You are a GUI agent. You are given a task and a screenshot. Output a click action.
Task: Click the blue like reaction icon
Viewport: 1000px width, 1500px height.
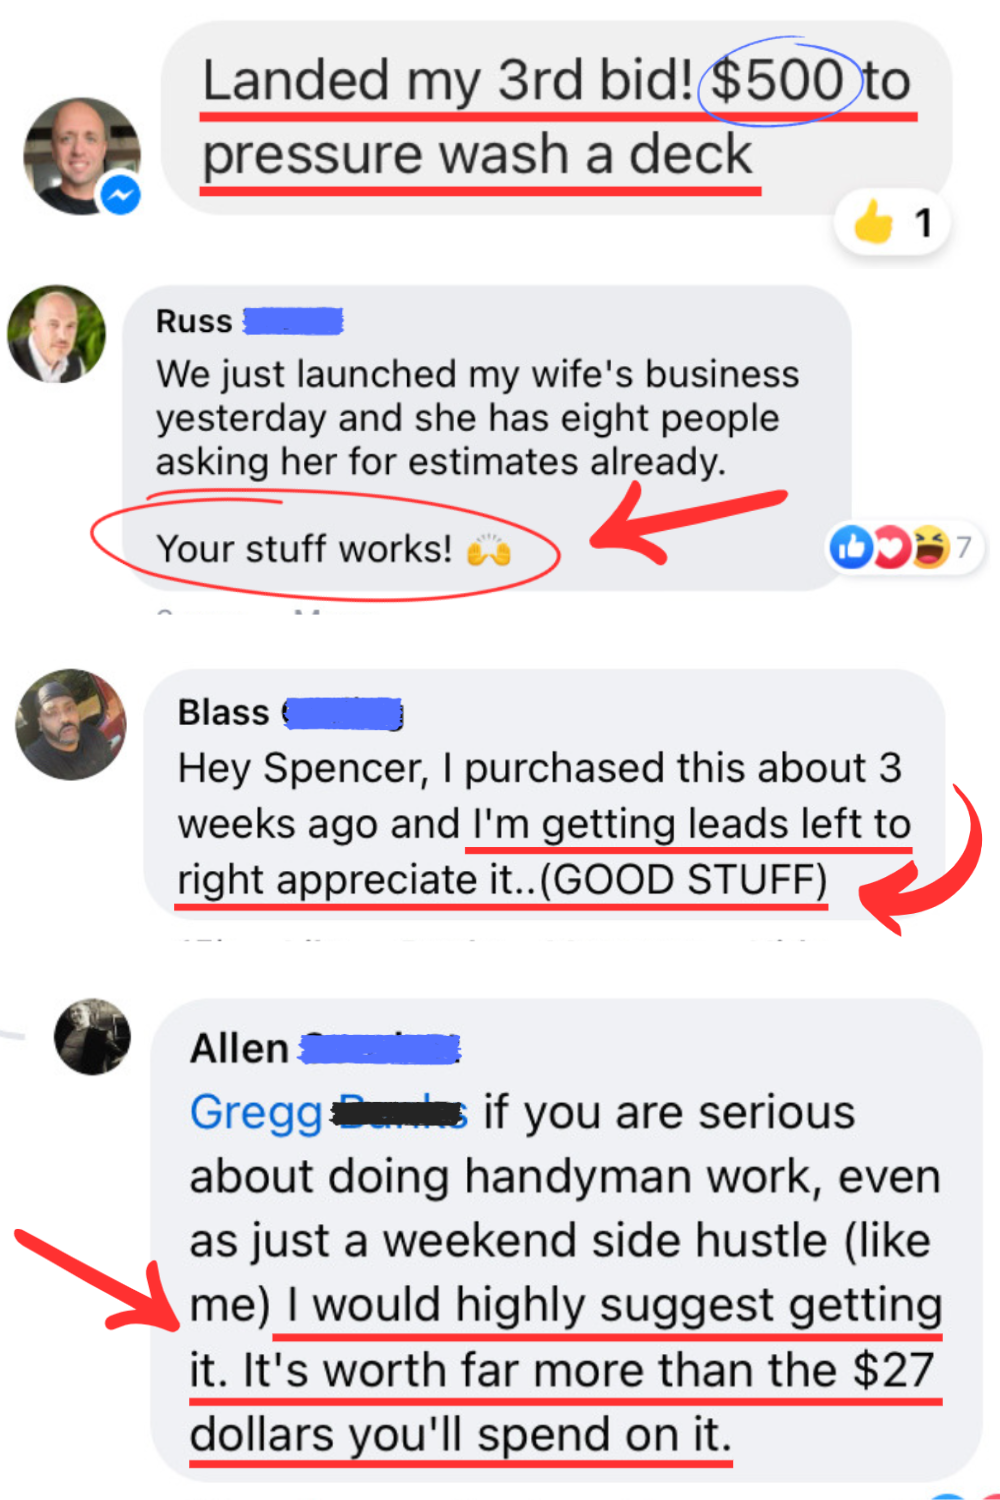852,547
